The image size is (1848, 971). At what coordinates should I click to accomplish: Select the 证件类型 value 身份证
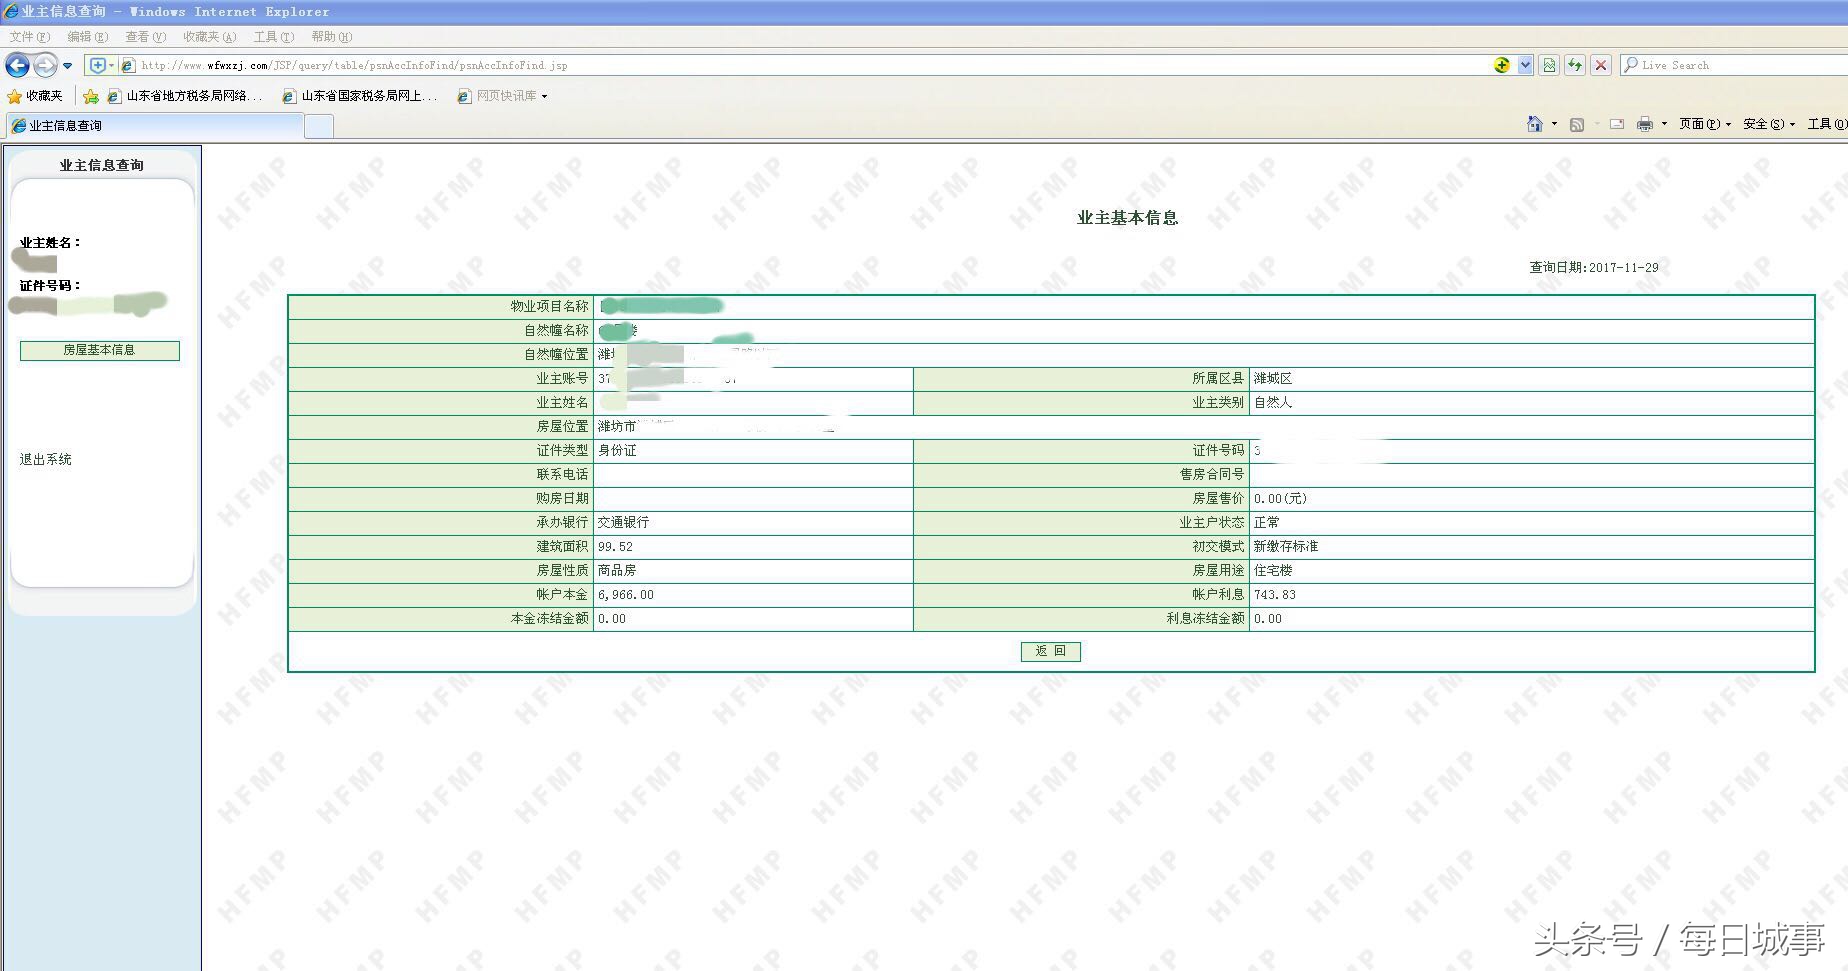[x=617, y=450]
